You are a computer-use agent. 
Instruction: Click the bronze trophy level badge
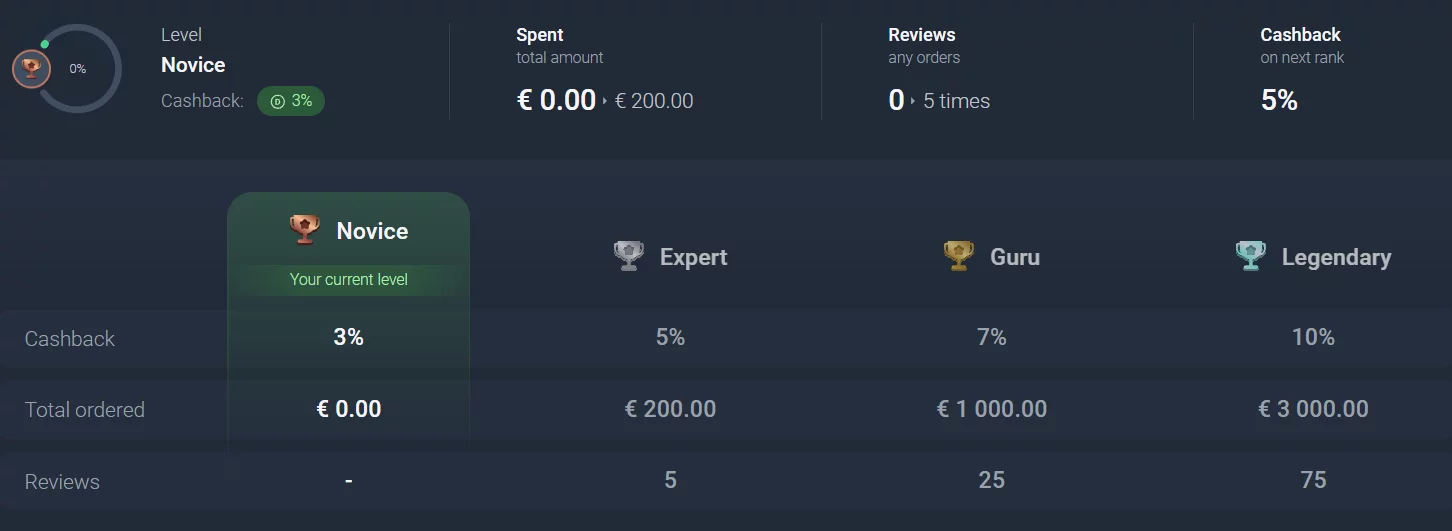[31, 69]
